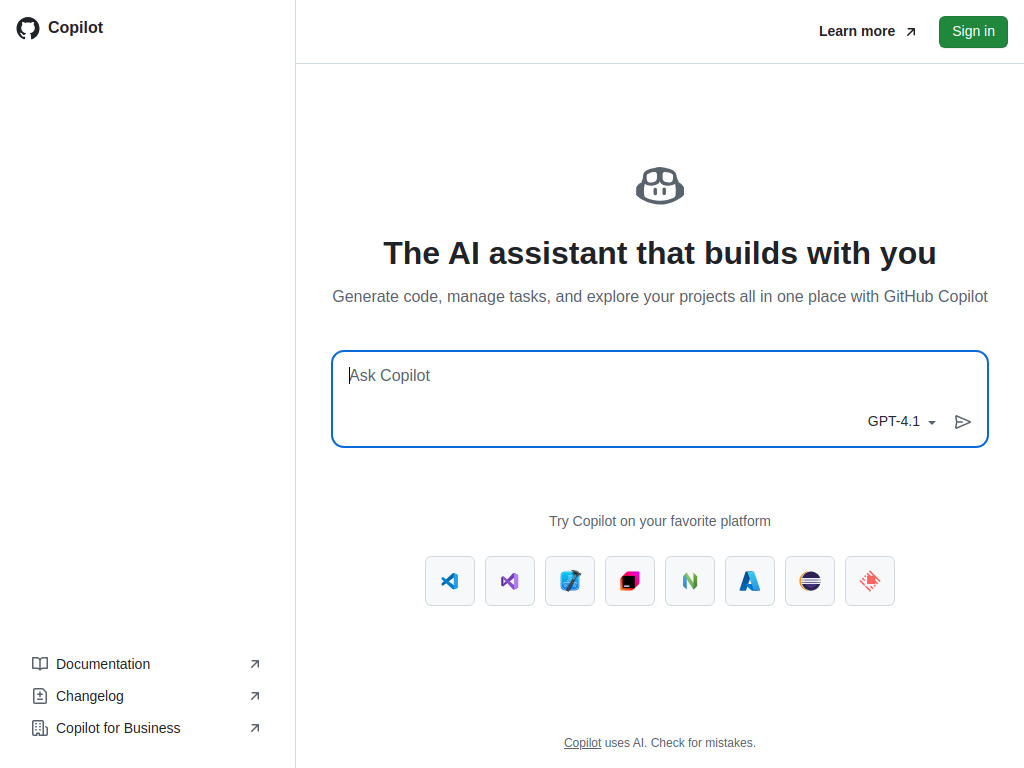This screenshot has height=768, width=1024.
Task: Select the Azure platform icon
Action: 750,581
